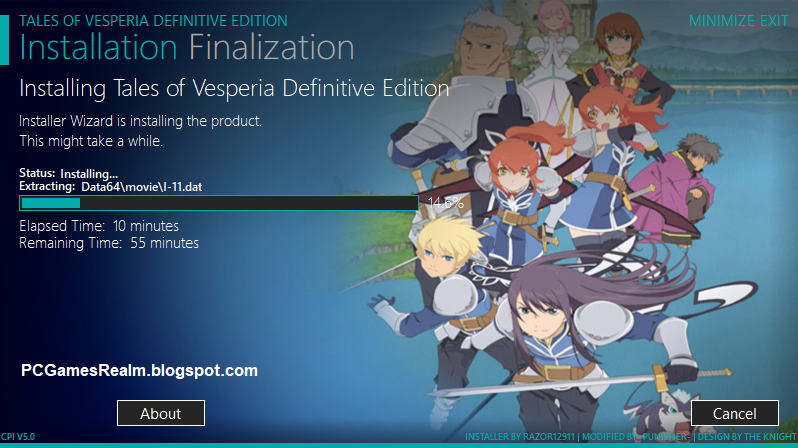
Task: Click the 'TALES OF VESPERIA DEFINITIVE EDITION' header text
Action: pyautogui.click(x=153, y=21)
